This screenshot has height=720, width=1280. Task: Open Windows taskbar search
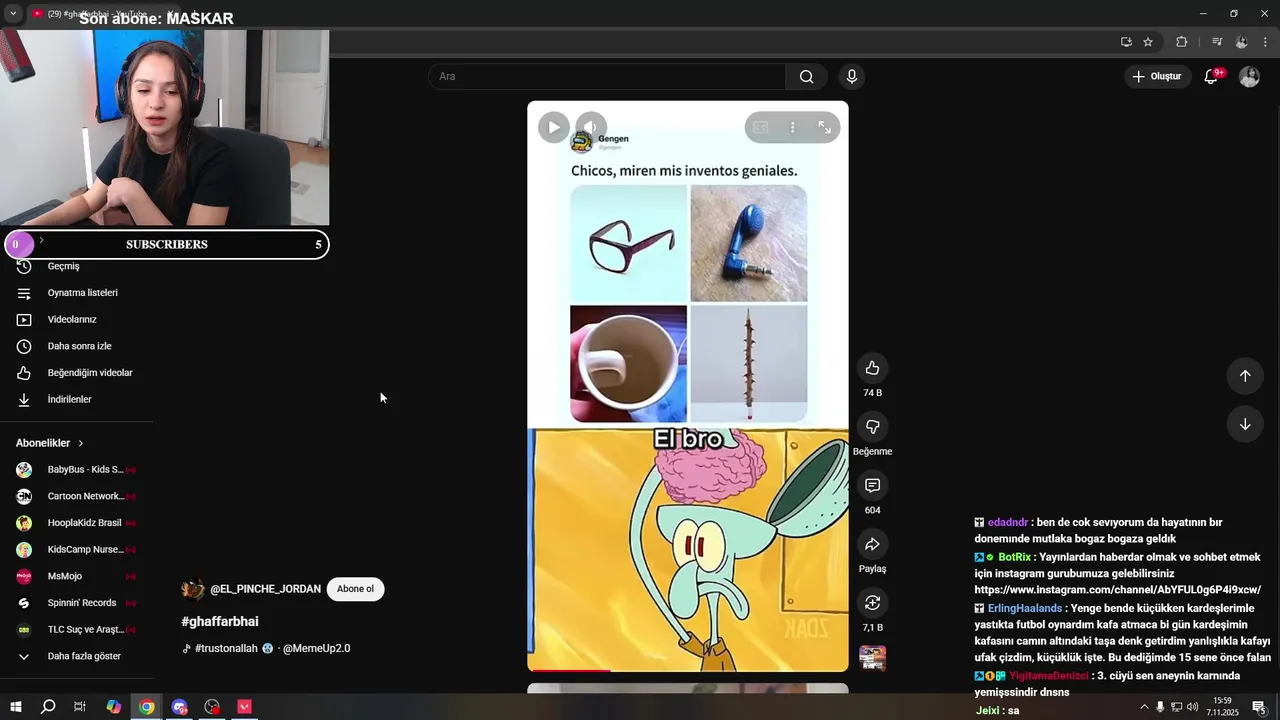coord(47,707)
